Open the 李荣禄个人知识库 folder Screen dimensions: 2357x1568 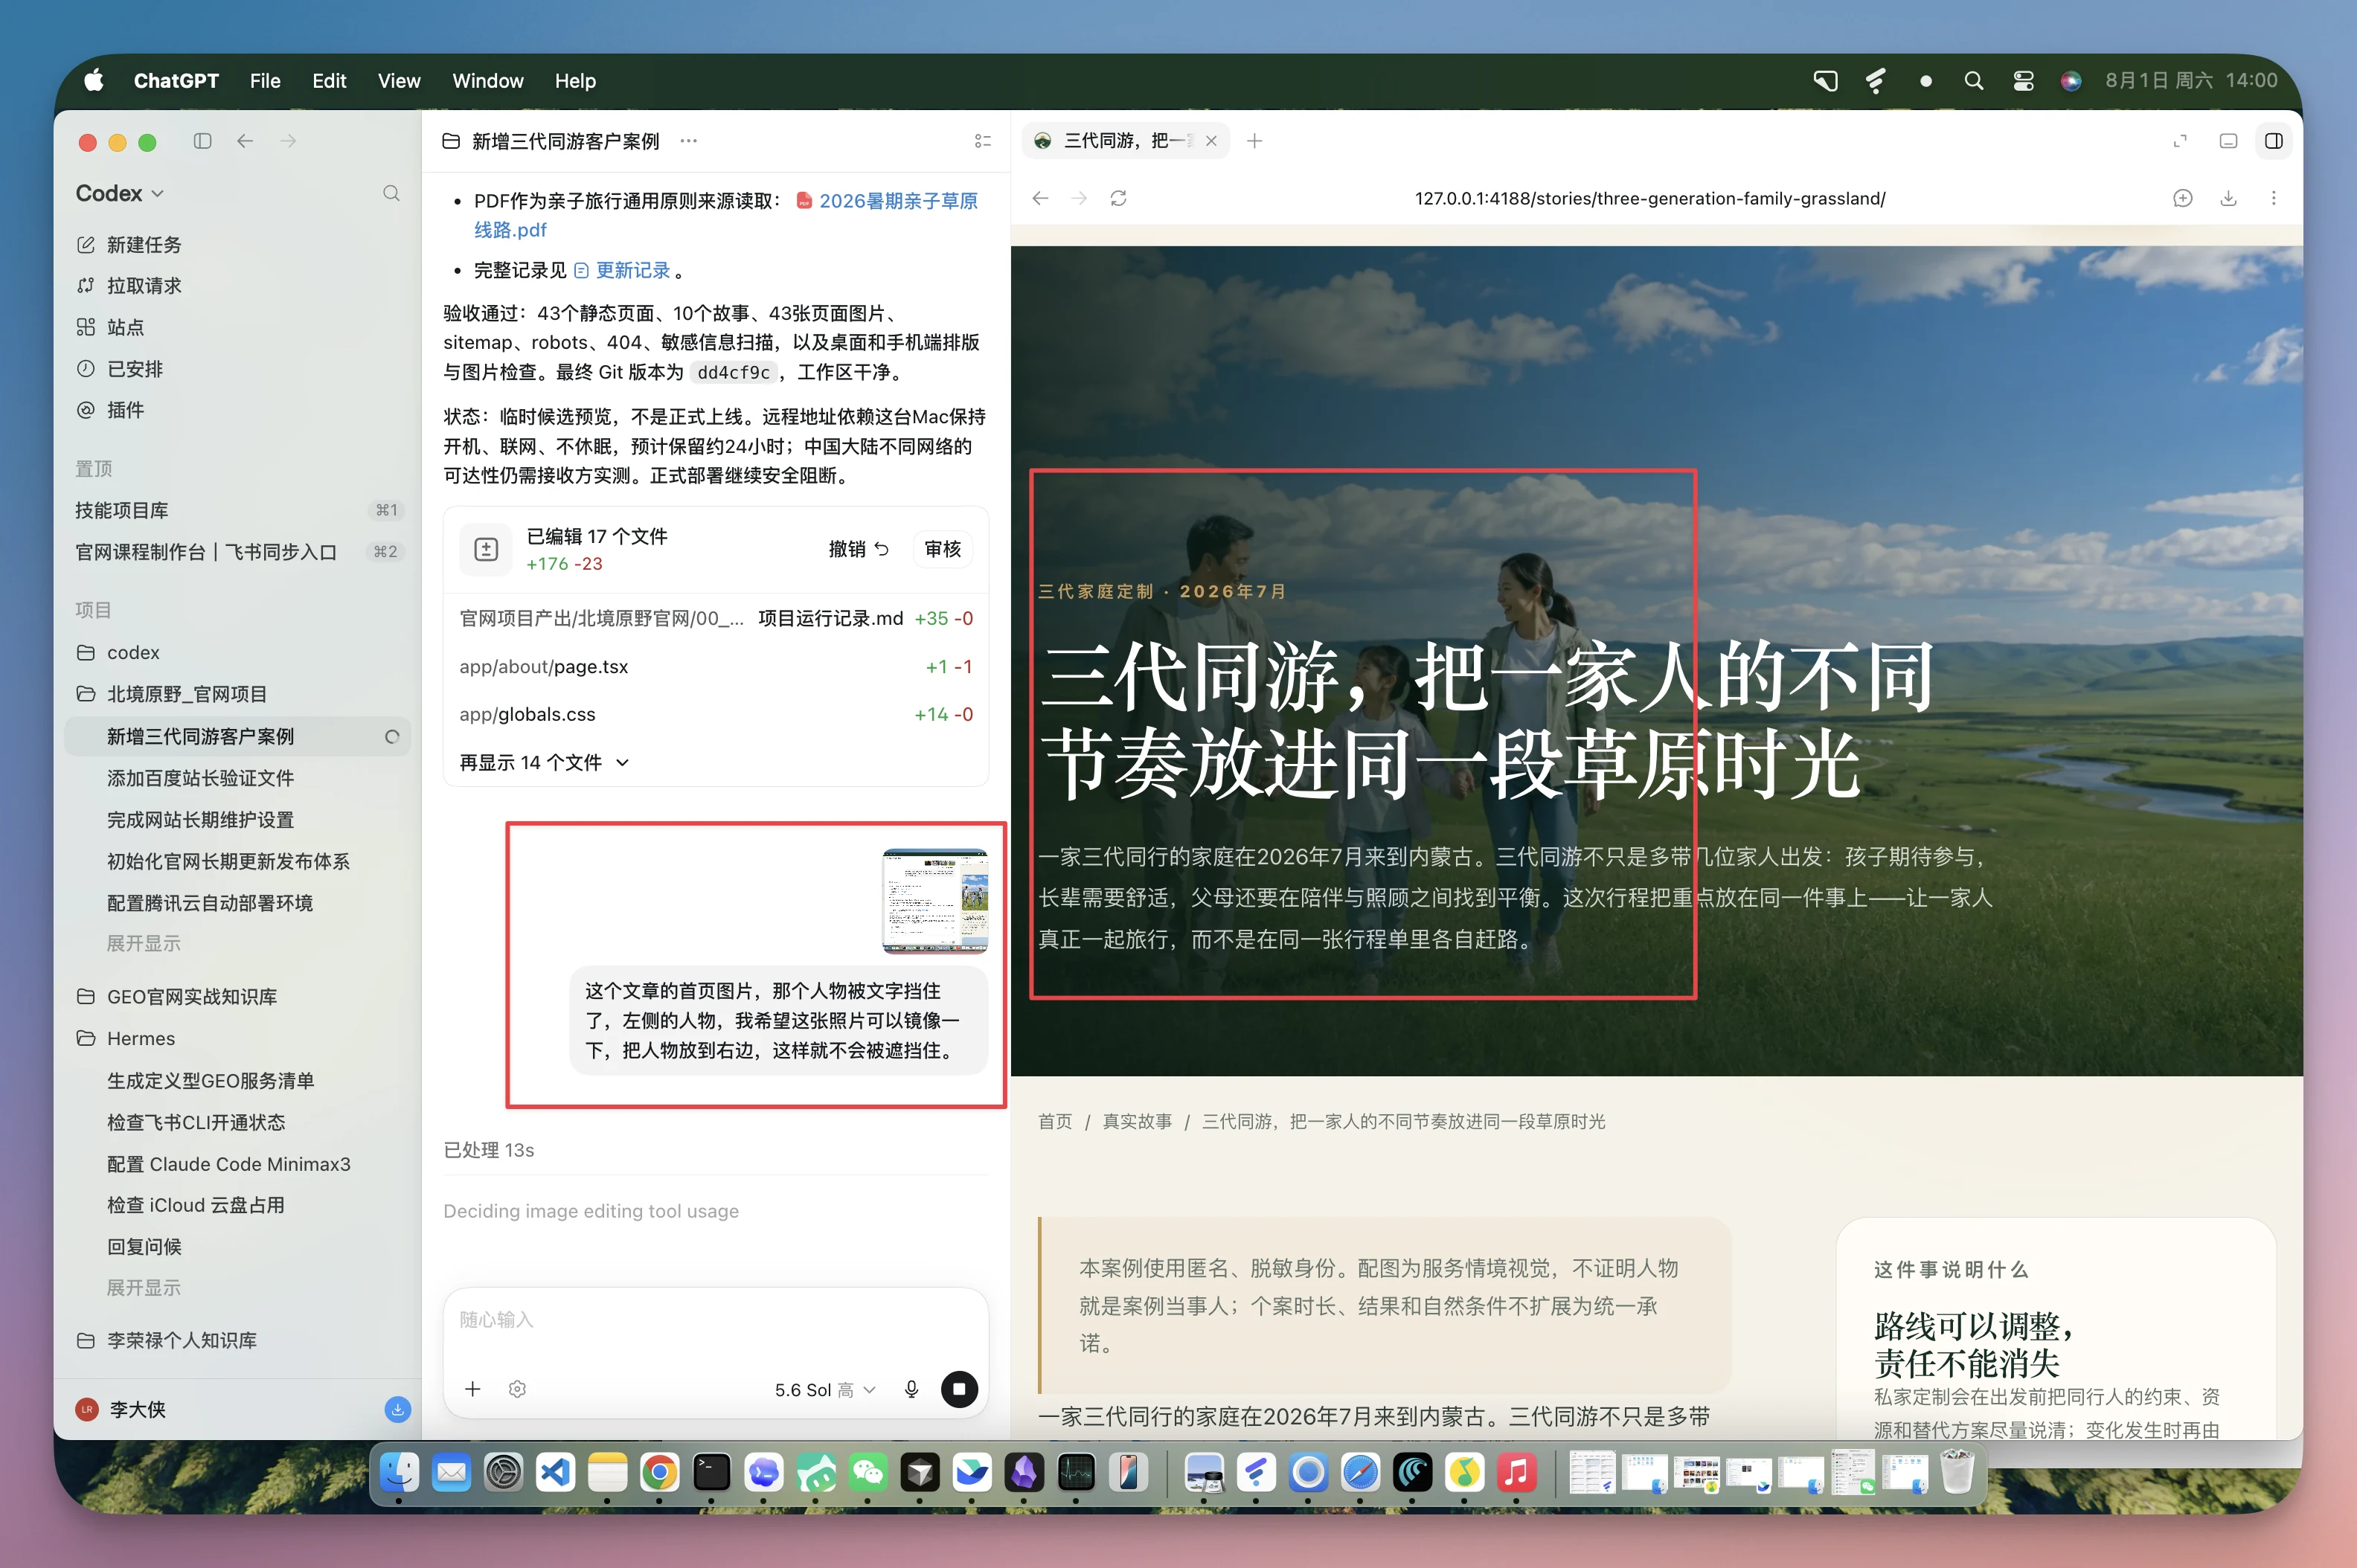[x=167, y=1340]
